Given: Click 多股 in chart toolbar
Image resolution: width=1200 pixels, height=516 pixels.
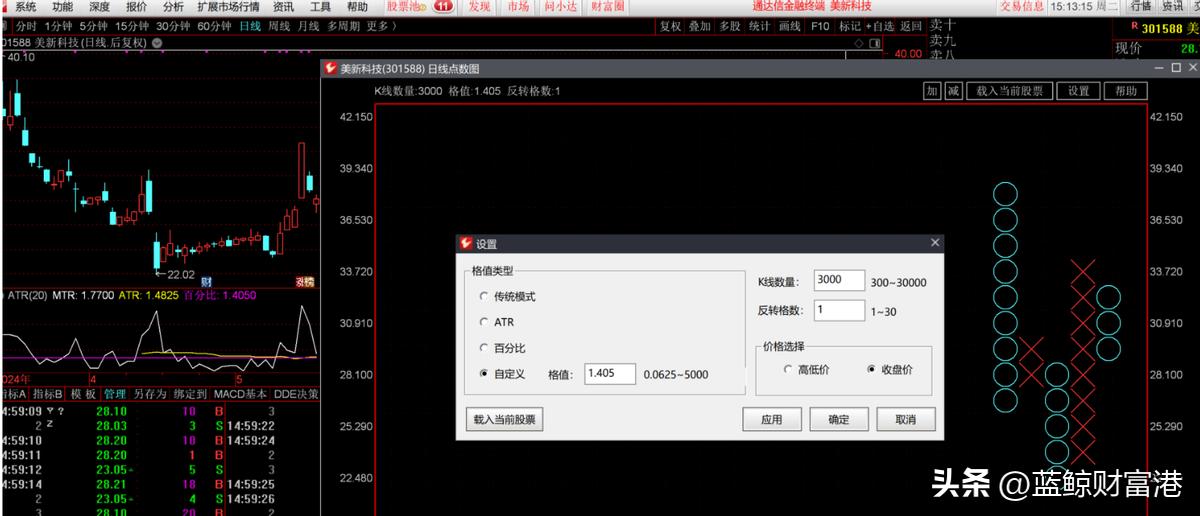Looking at the screenshot, I should [x=730, y=26].
